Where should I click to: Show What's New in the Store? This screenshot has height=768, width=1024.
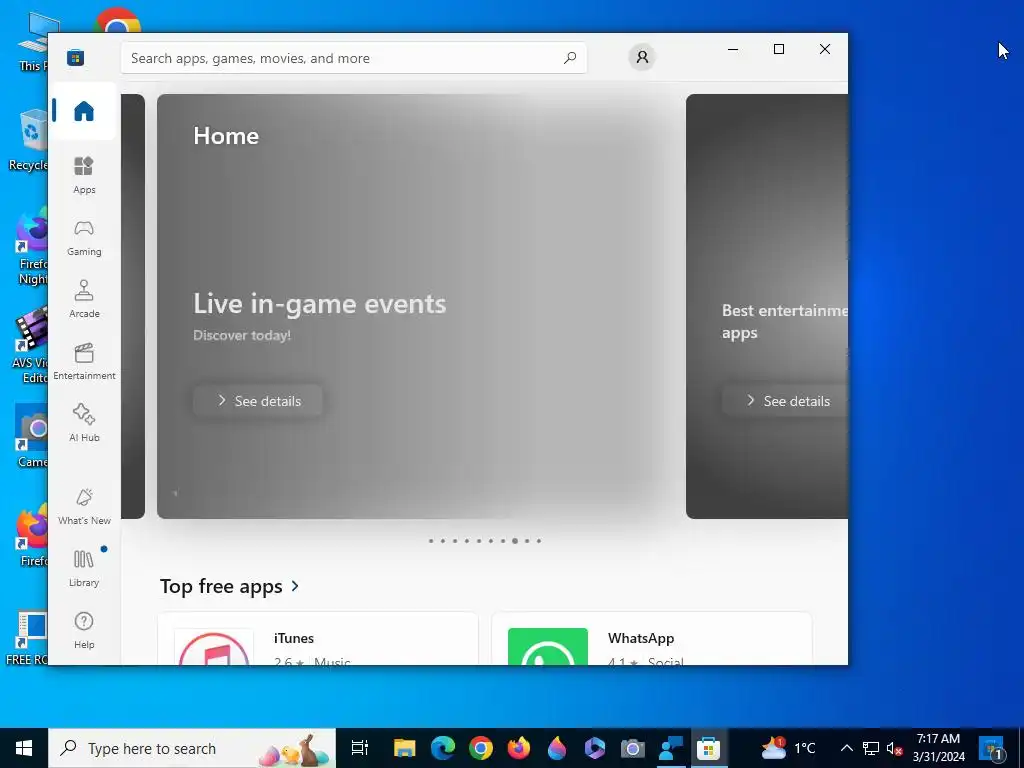(x=84, y=506)
